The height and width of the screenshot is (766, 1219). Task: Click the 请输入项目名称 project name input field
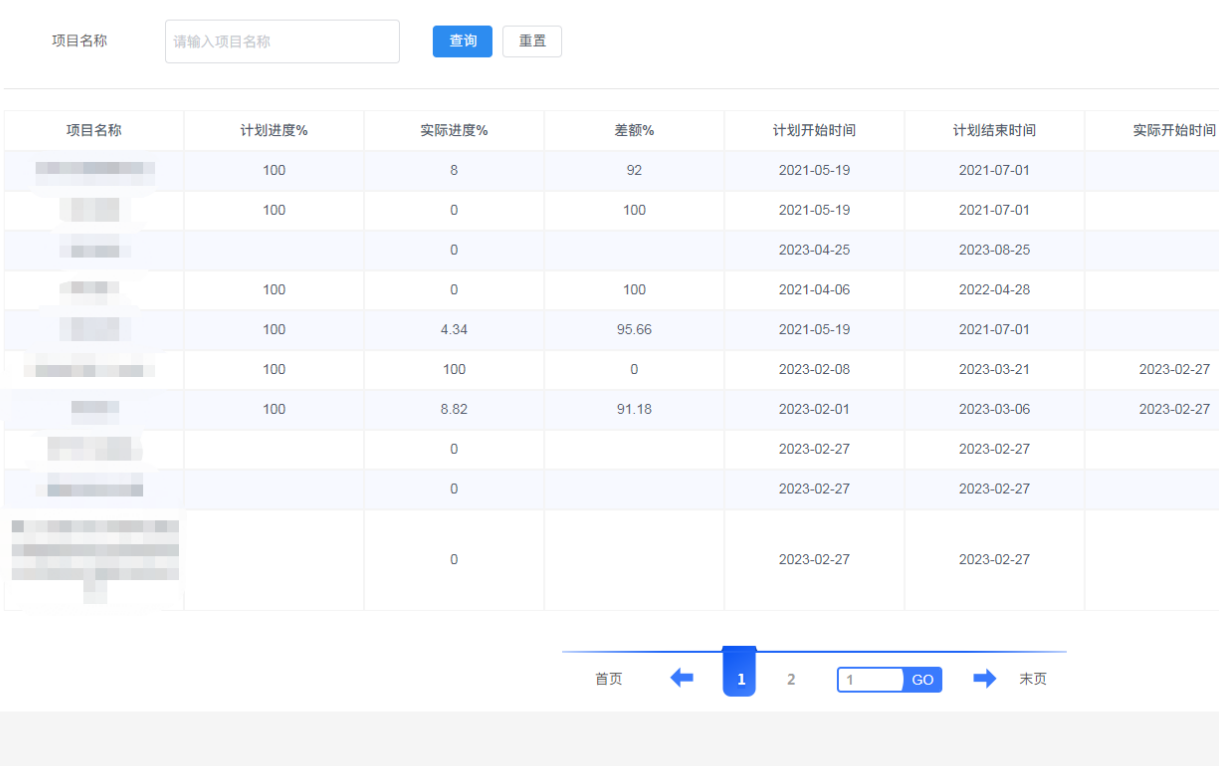click(281, 41)
